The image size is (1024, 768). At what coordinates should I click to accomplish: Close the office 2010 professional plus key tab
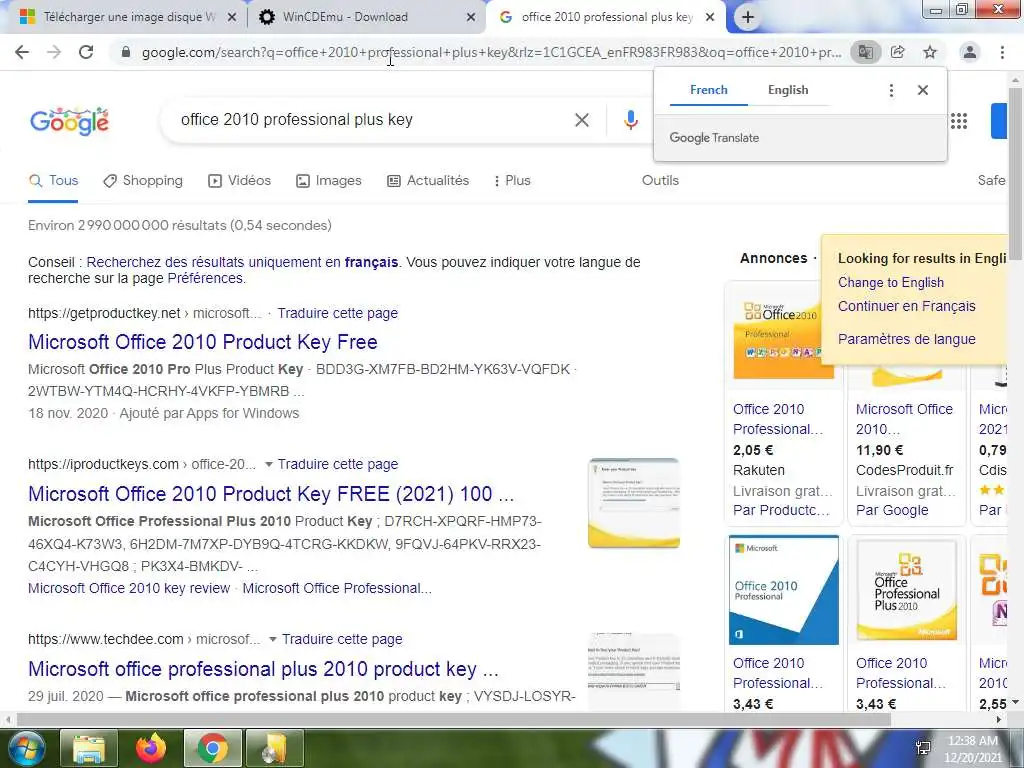coord(710,18)
